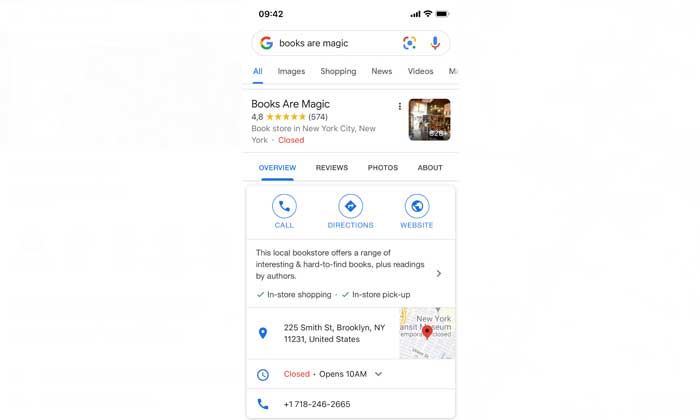Switch to the Shopping search tab
This screenshot has height=420, width=700.
point(338,71)
